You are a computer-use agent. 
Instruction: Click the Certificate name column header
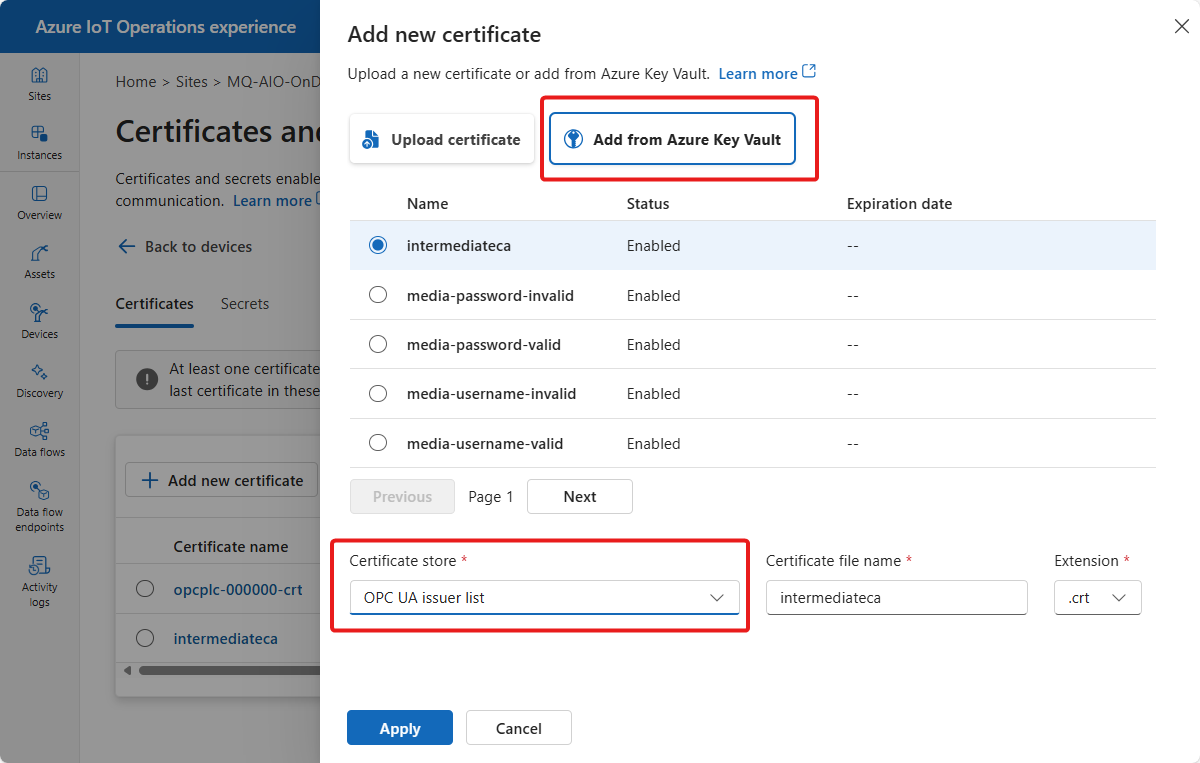(231, 546)
